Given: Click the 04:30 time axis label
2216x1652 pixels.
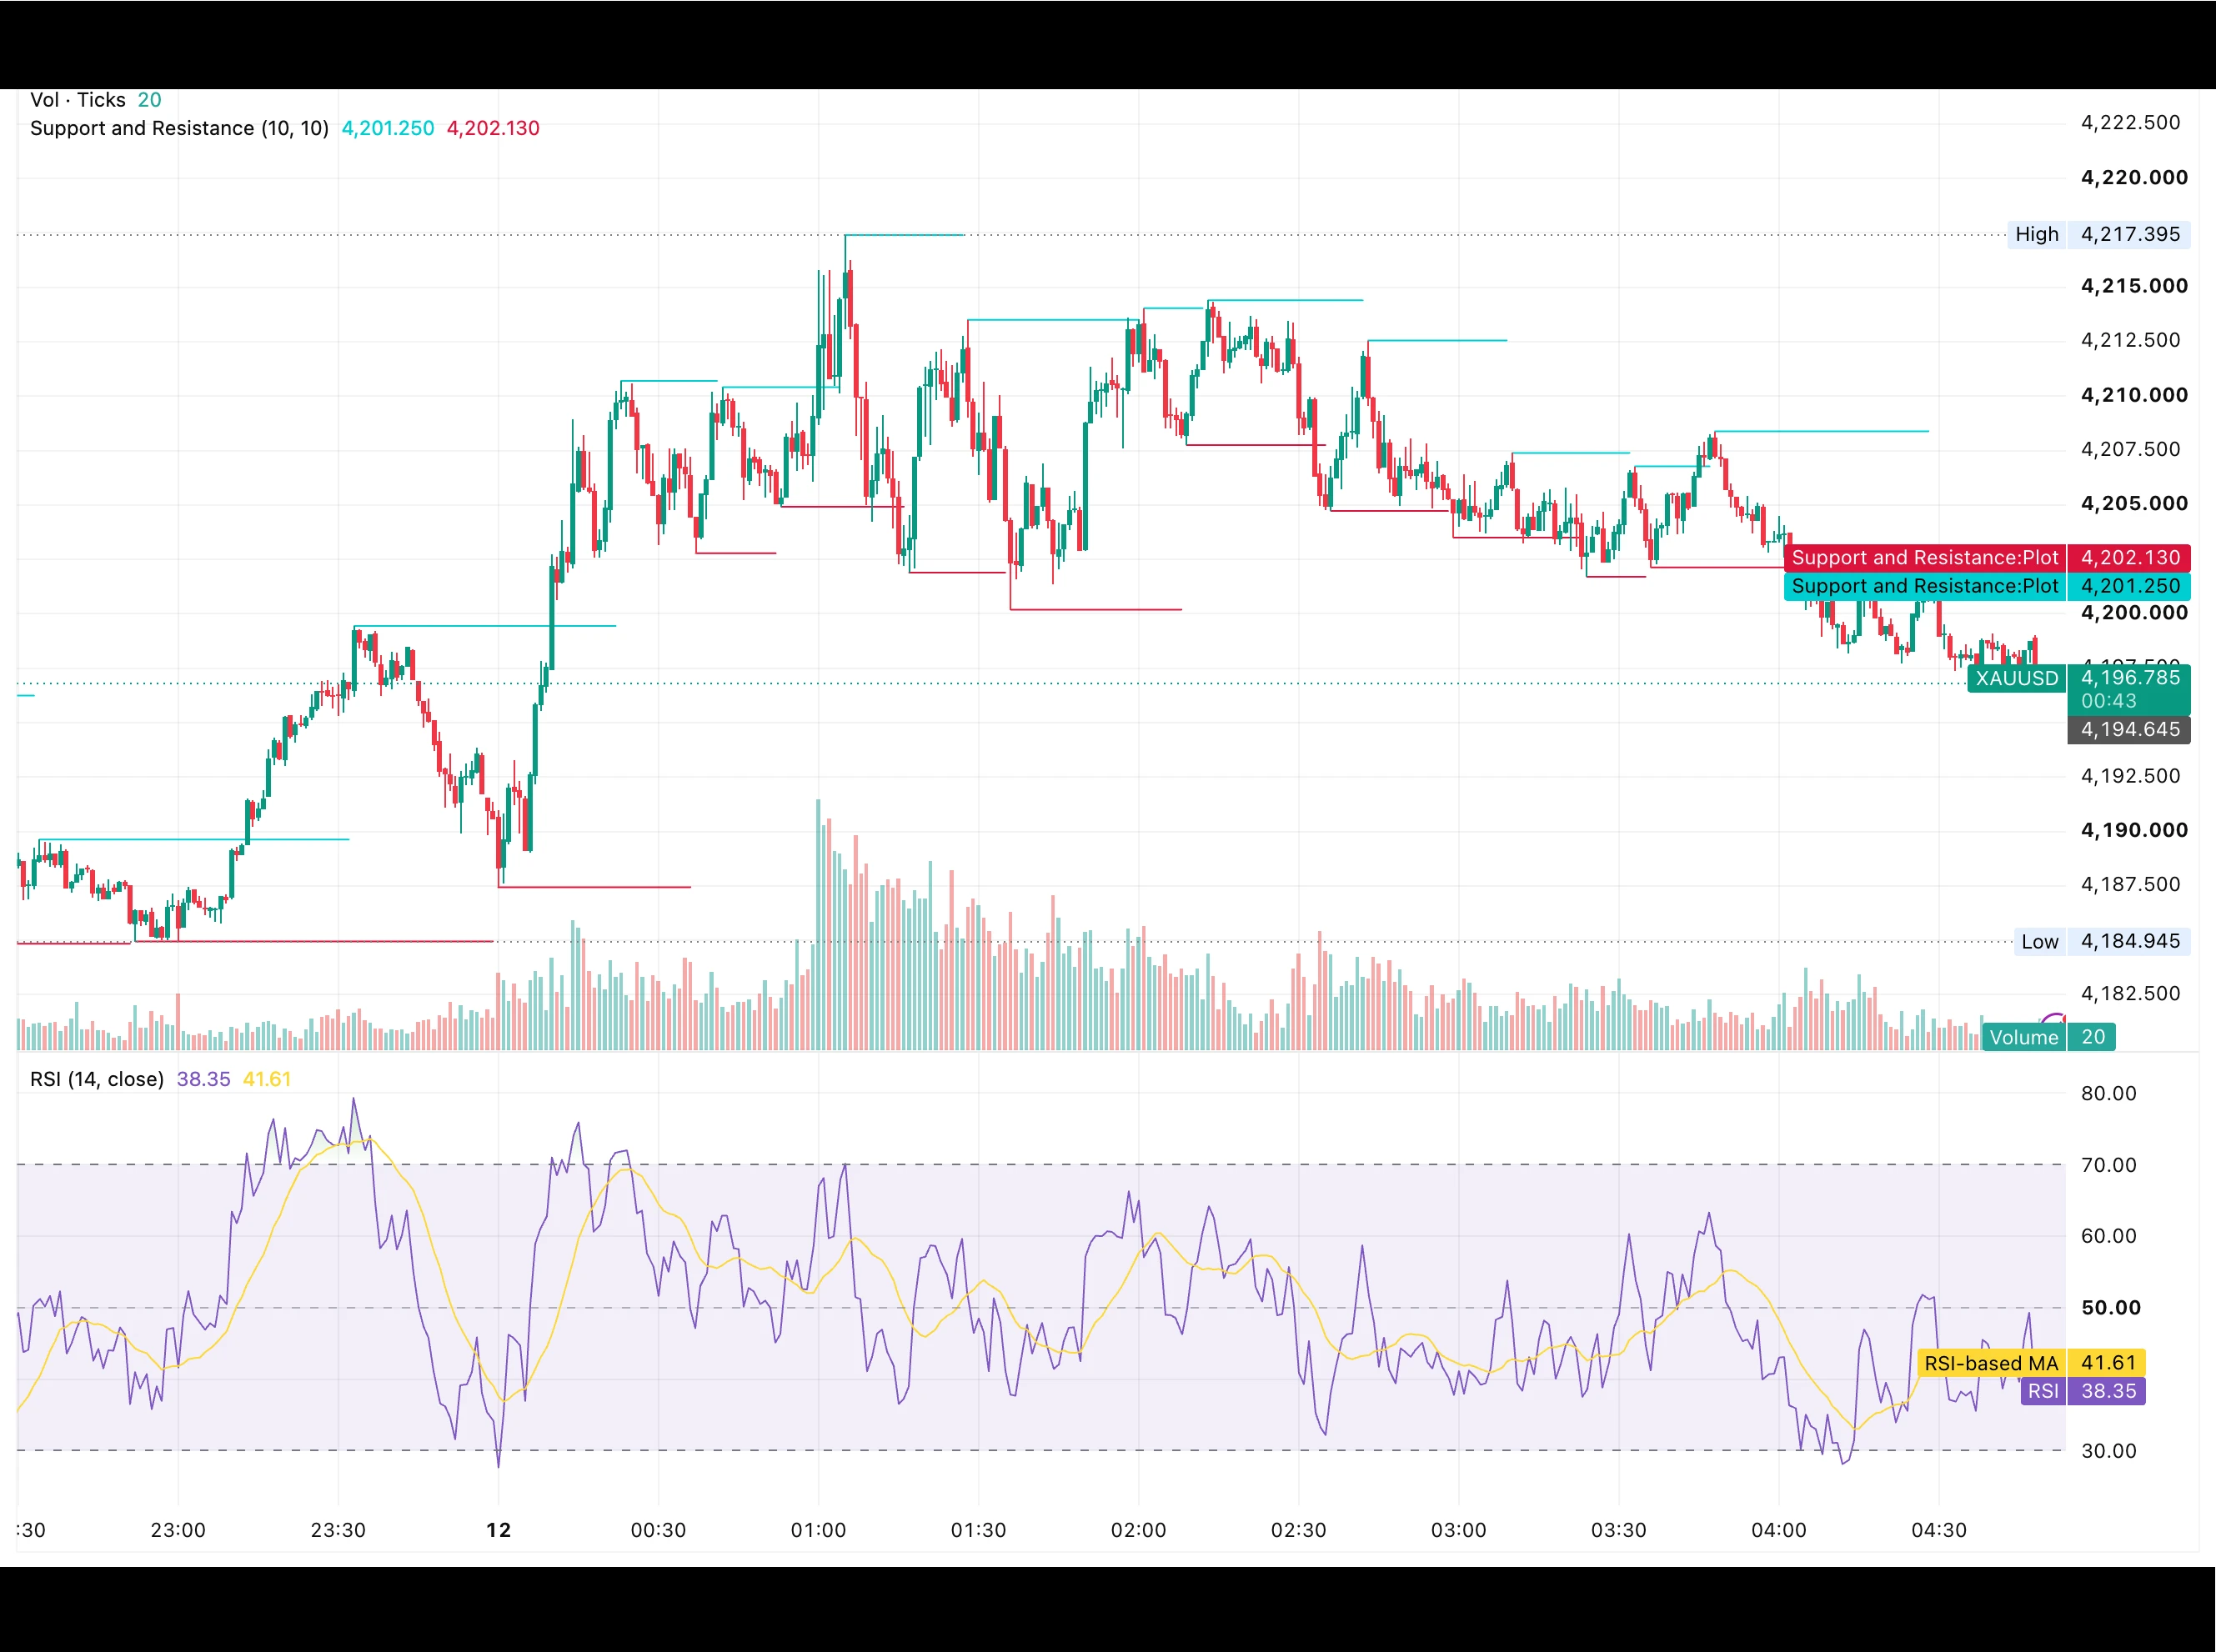Looking at the screenshot, I should [1939, 1530].
